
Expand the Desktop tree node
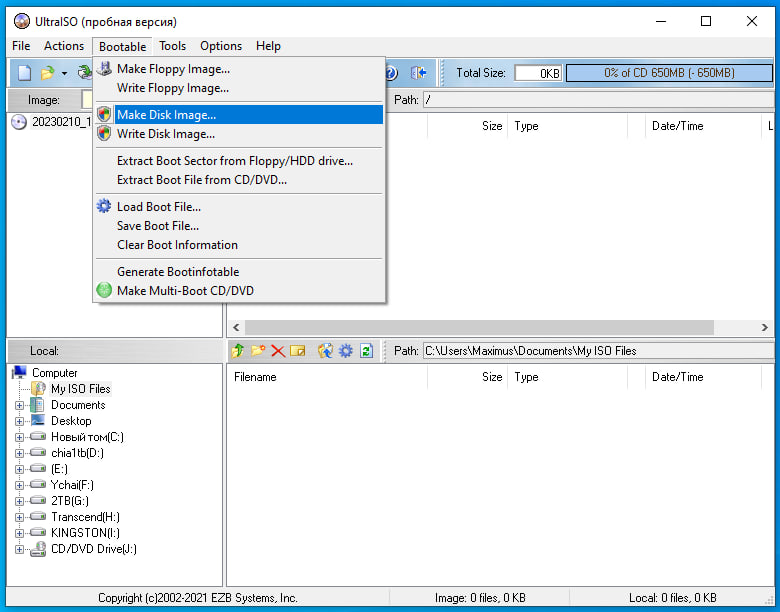19,421
